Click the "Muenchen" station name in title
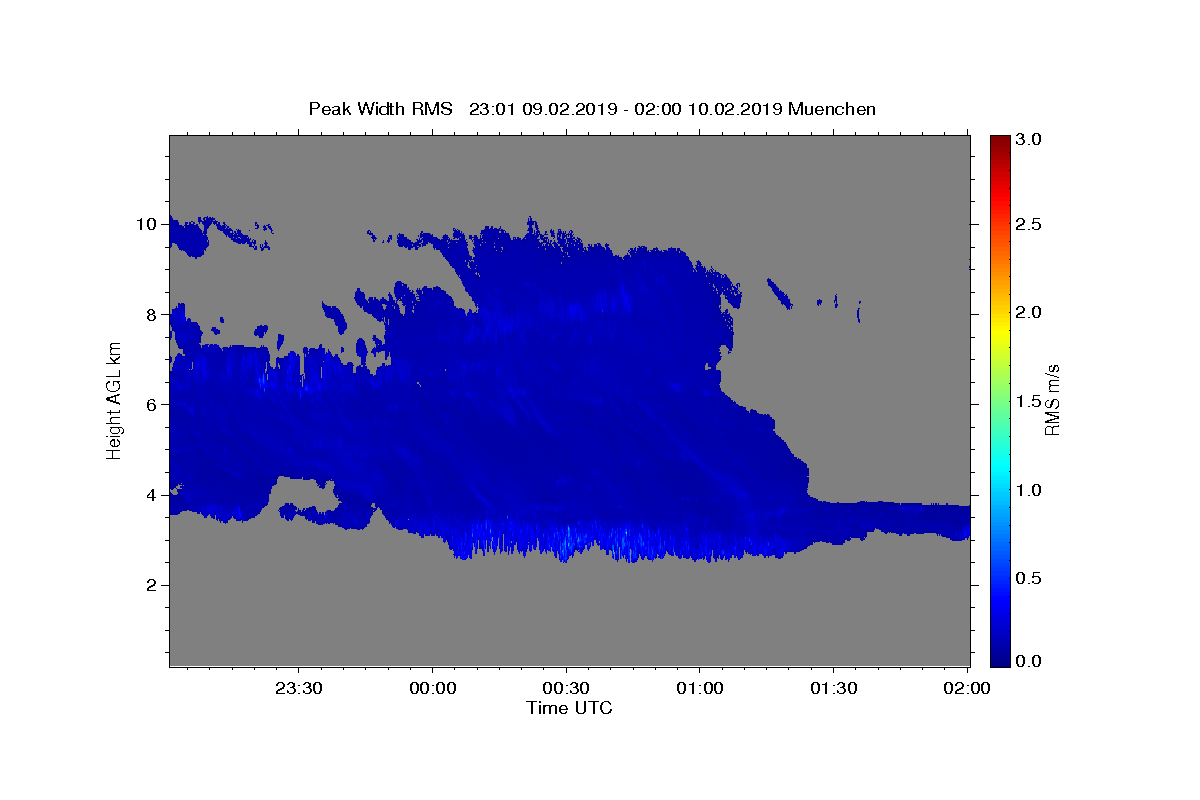Image resolution: width=1200 pixels, height=800 pixels. (832, 109)
